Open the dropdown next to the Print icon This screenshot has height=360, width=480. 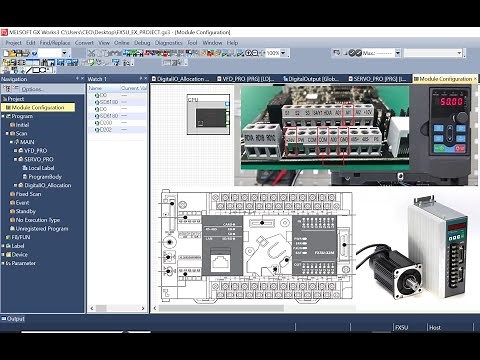65,53
